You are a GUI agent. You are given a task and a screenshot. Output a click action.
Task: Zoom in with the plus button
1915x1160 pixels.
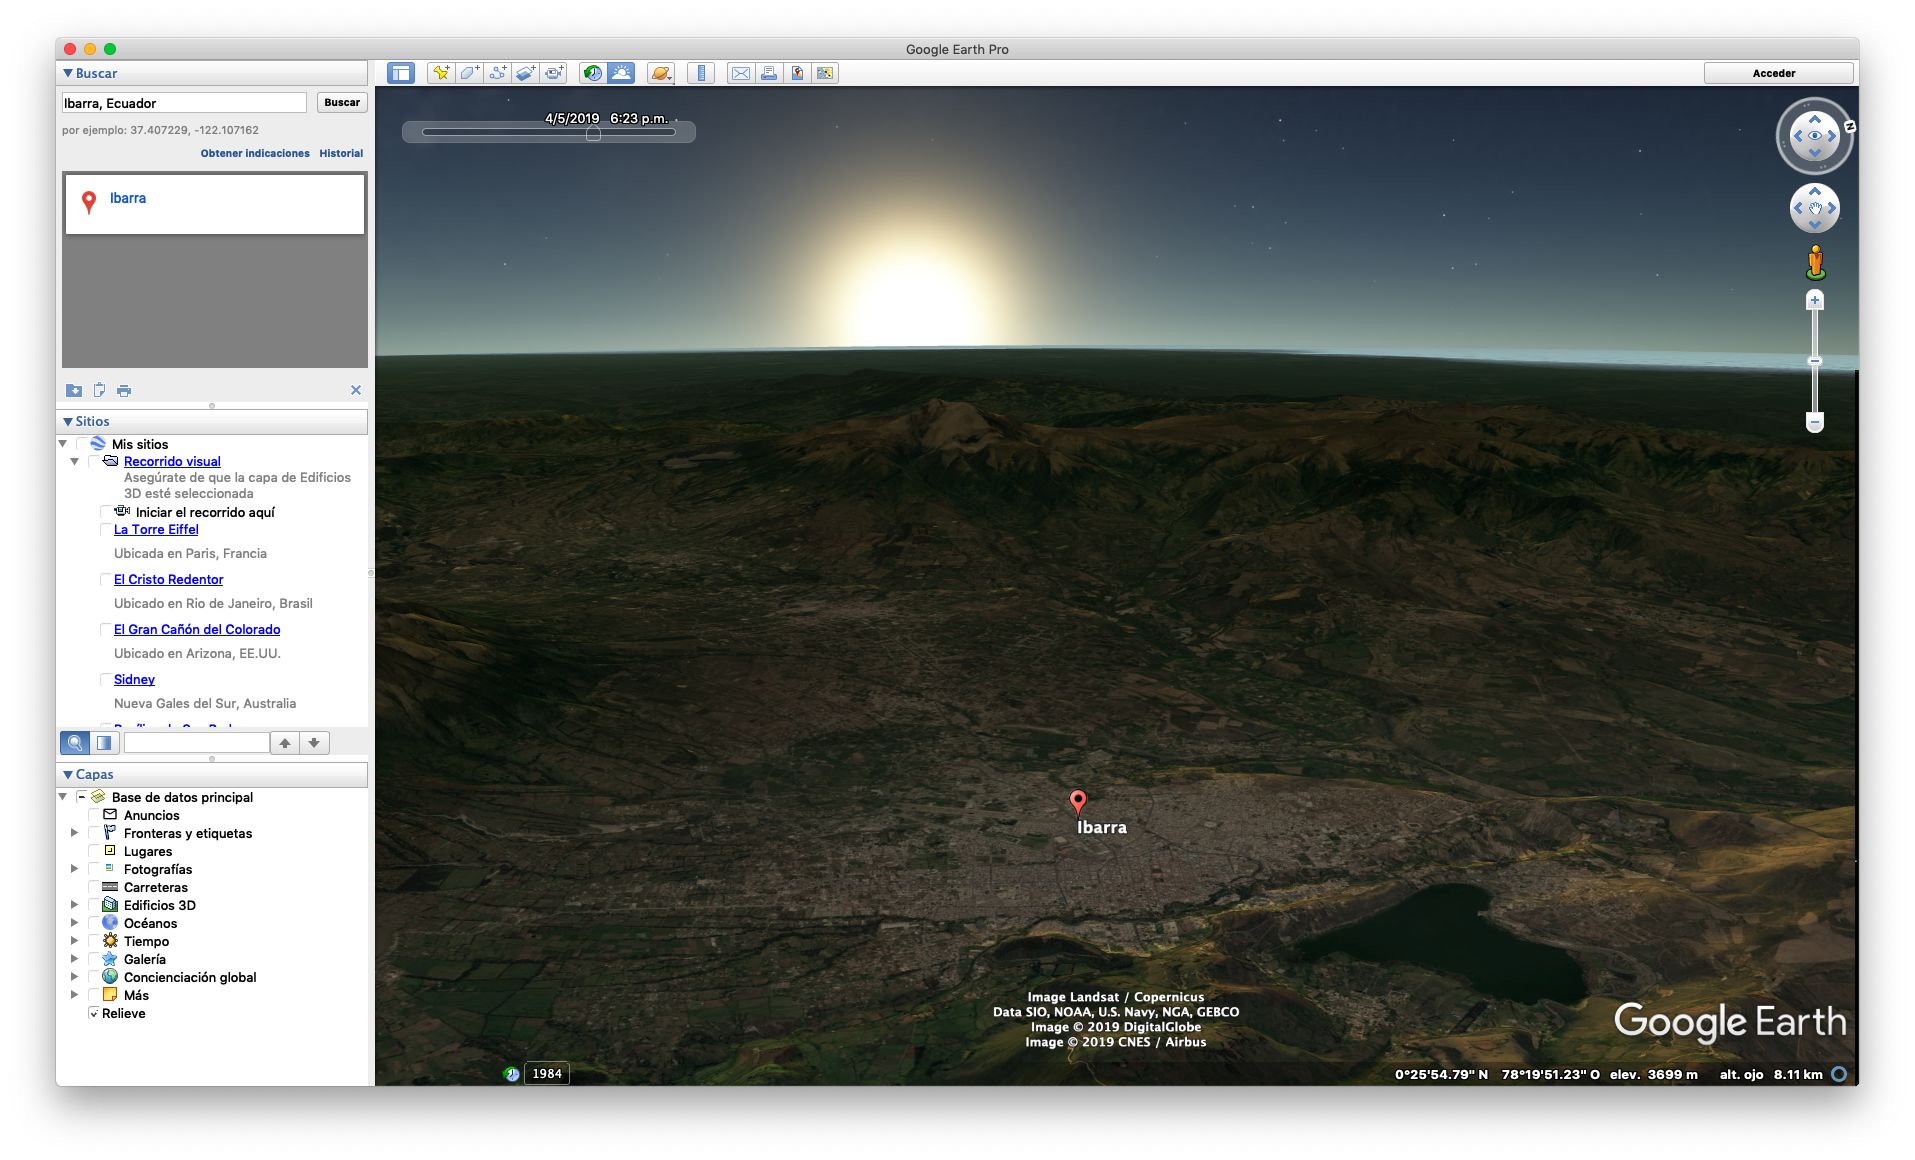(1815, 300)
